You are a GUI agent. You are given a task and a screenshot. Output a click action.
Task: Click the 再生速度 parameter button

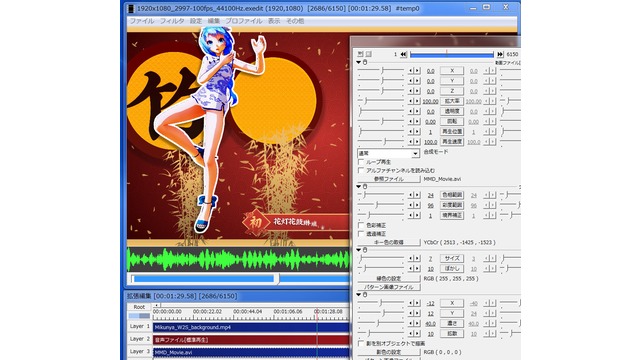coord(452,142)
